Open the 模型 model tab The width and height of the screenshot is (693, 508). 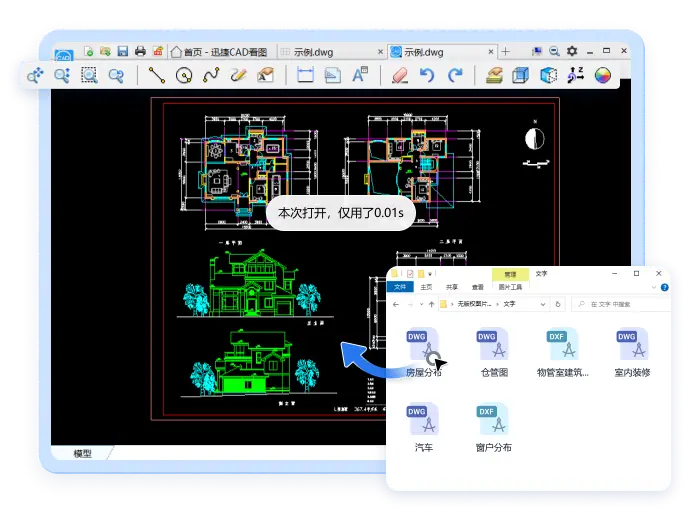82,453
